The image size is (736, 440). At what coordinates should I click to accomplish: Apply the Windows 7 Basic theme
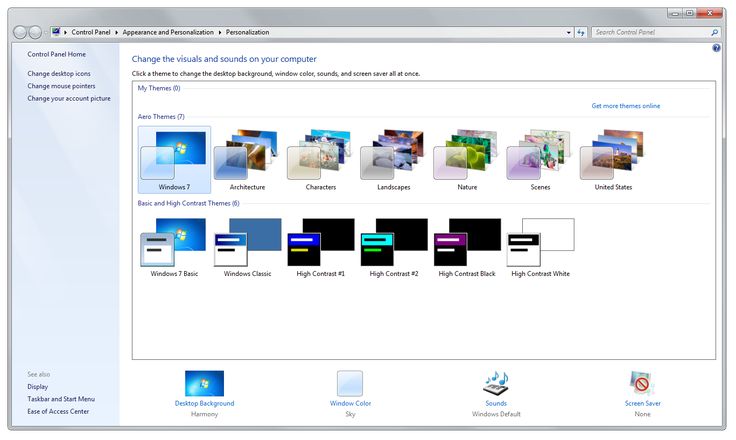tap(174, 247)
